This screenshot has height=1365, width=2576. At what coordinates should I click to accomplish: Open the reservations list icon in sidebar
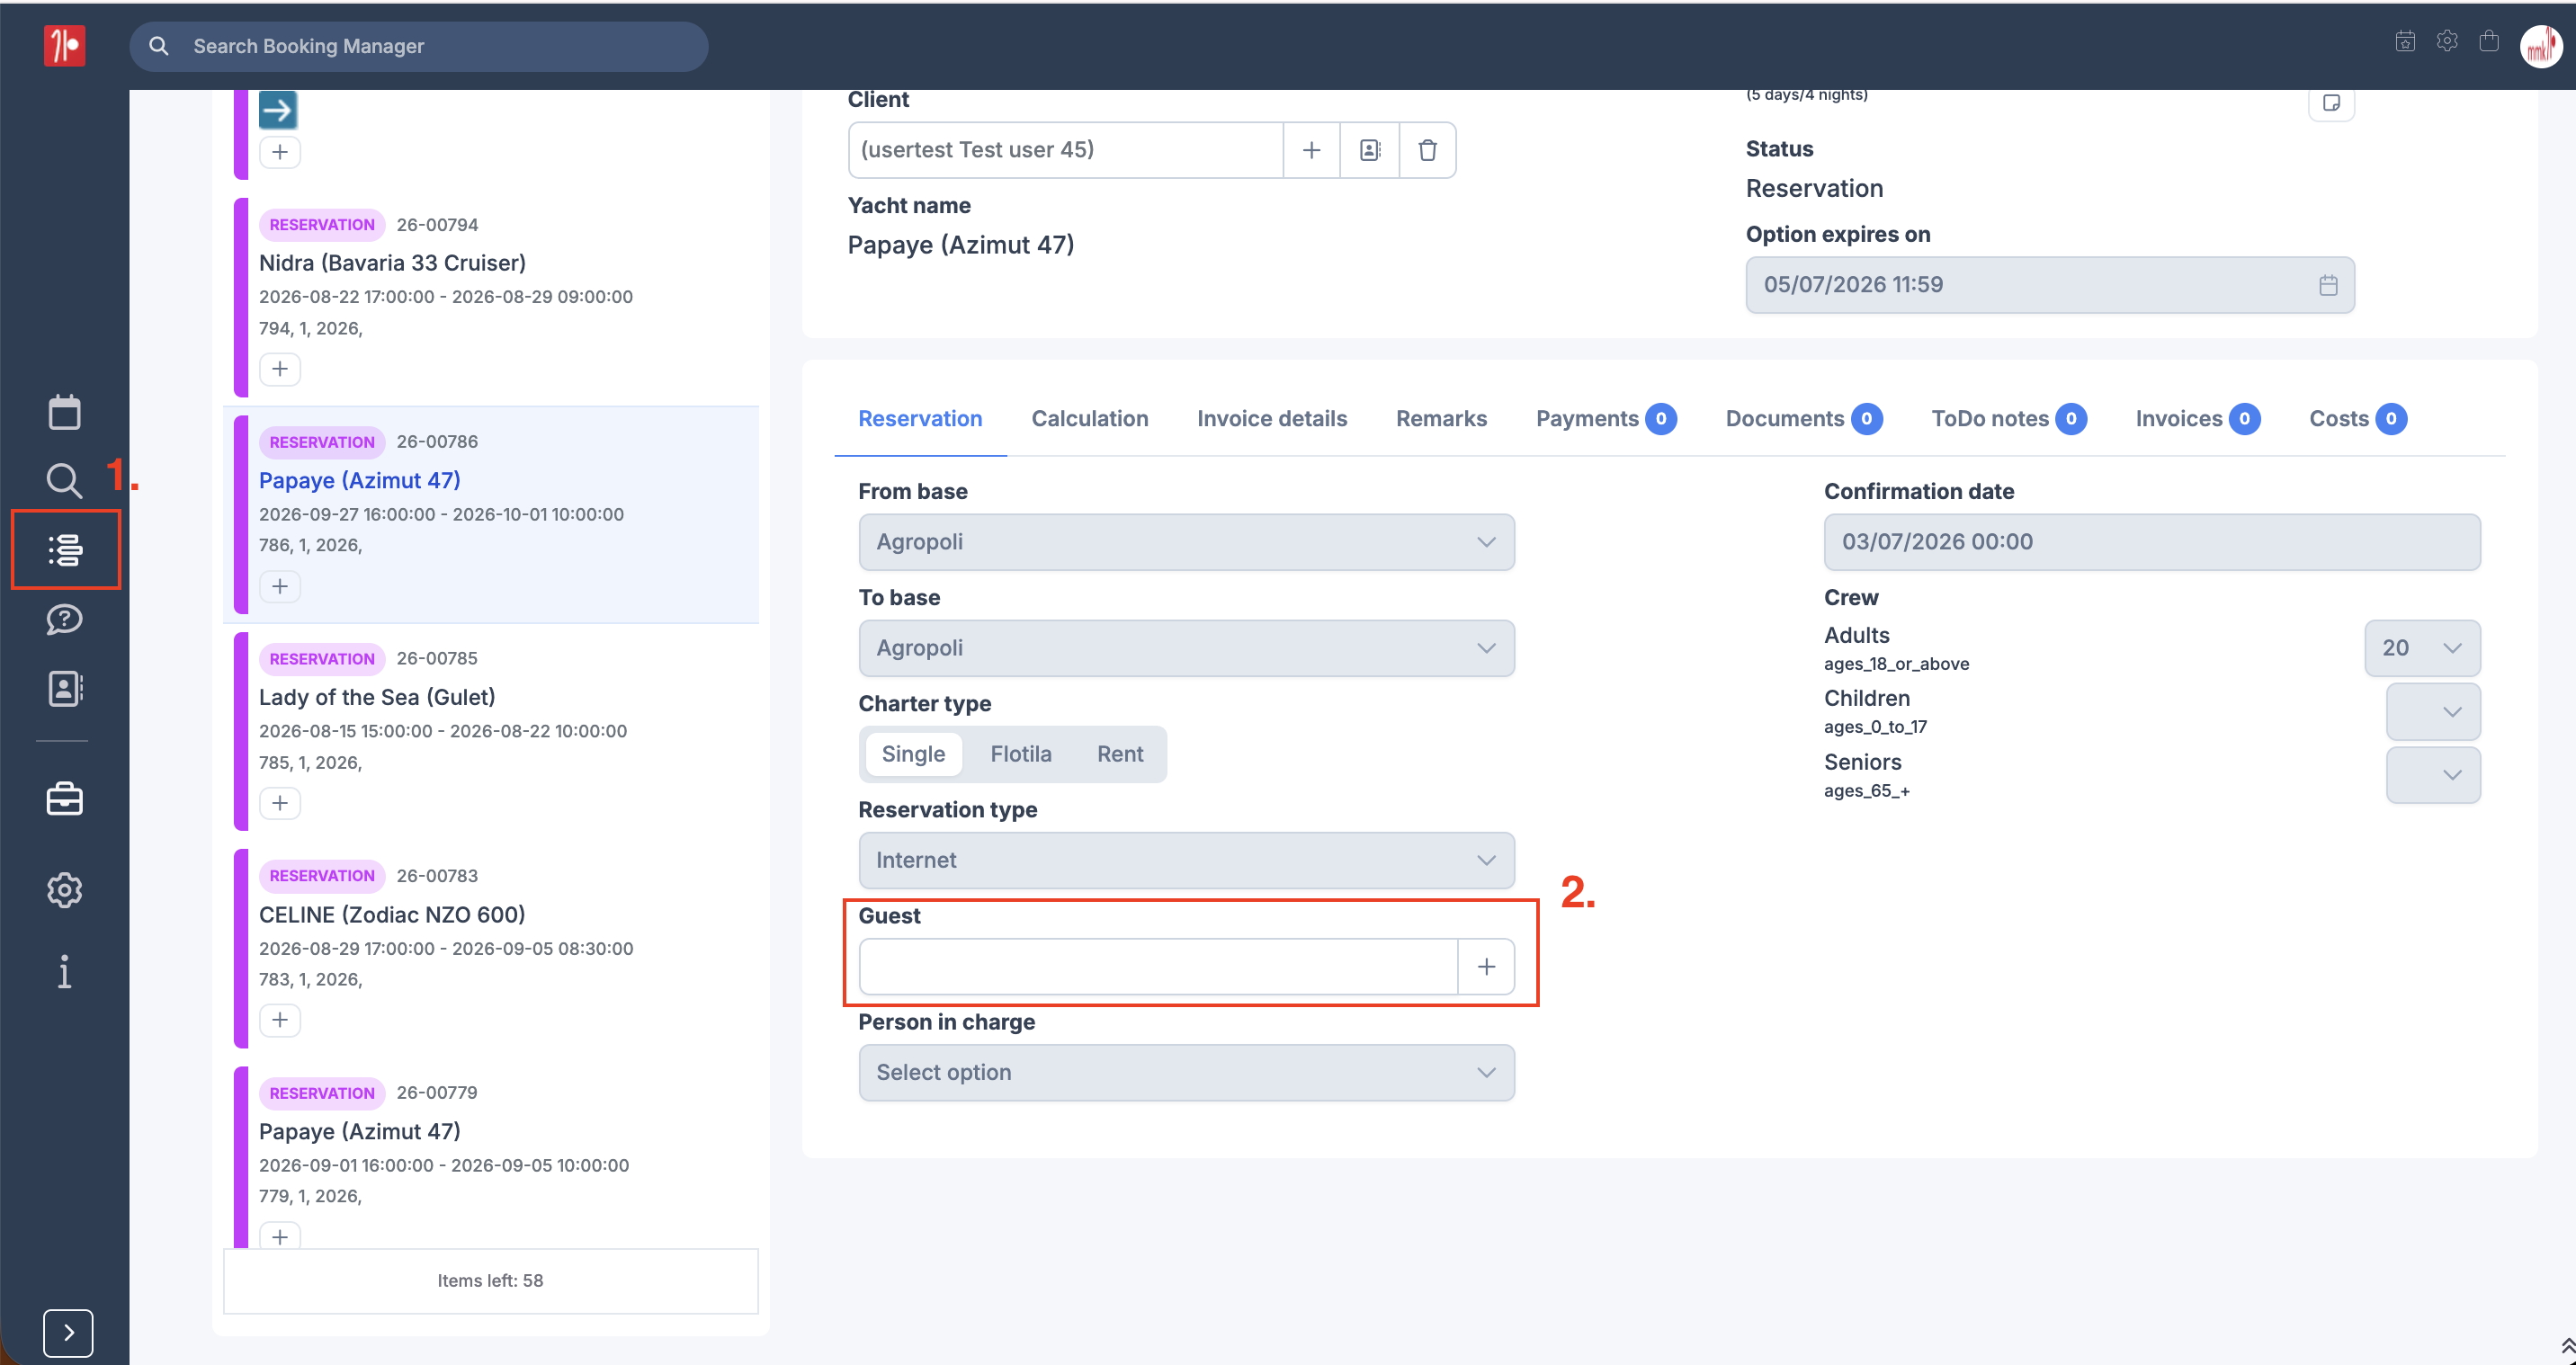click(x=65, y=549)
